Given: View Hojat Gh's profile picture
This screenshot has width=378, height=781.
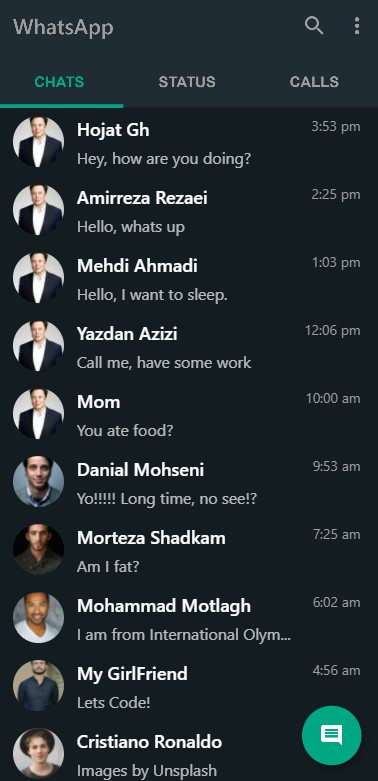Looking at the screenshot, I should pos(38,142).
